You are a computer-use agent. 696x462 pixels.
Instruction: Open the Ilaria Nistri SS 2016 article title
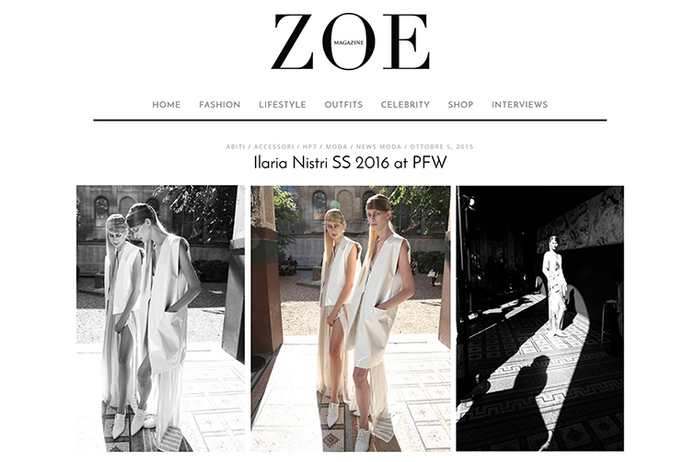click(x=350, y=163)
